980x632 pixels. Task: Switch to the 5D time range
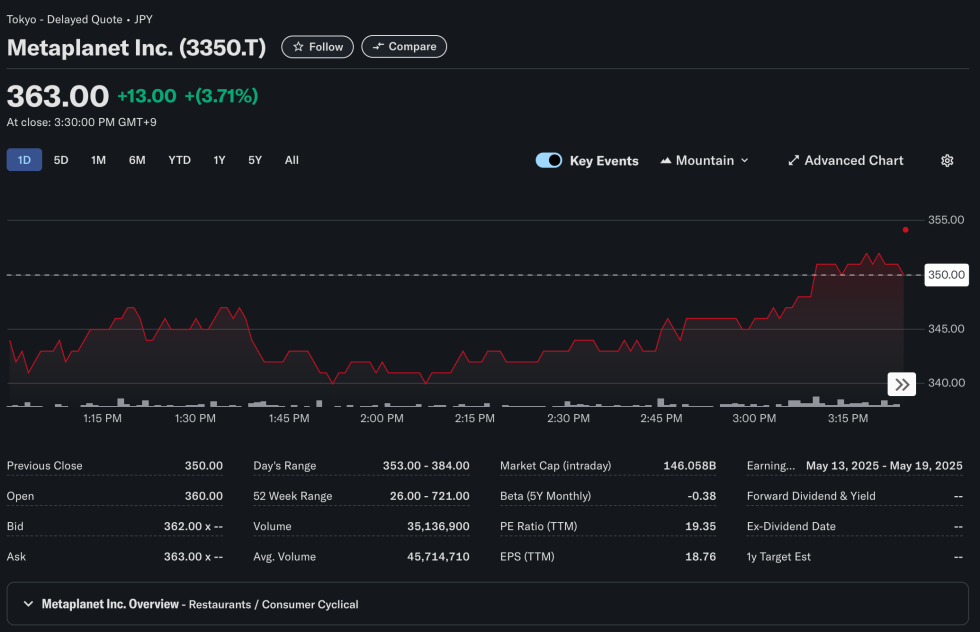click(x=61, y=160)
